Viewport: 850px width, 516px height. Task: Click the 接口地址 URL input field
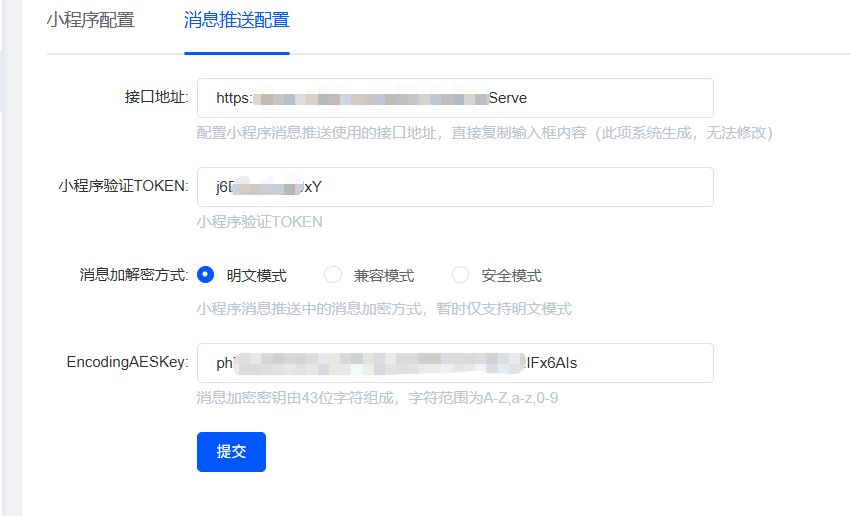click(455, 98)
